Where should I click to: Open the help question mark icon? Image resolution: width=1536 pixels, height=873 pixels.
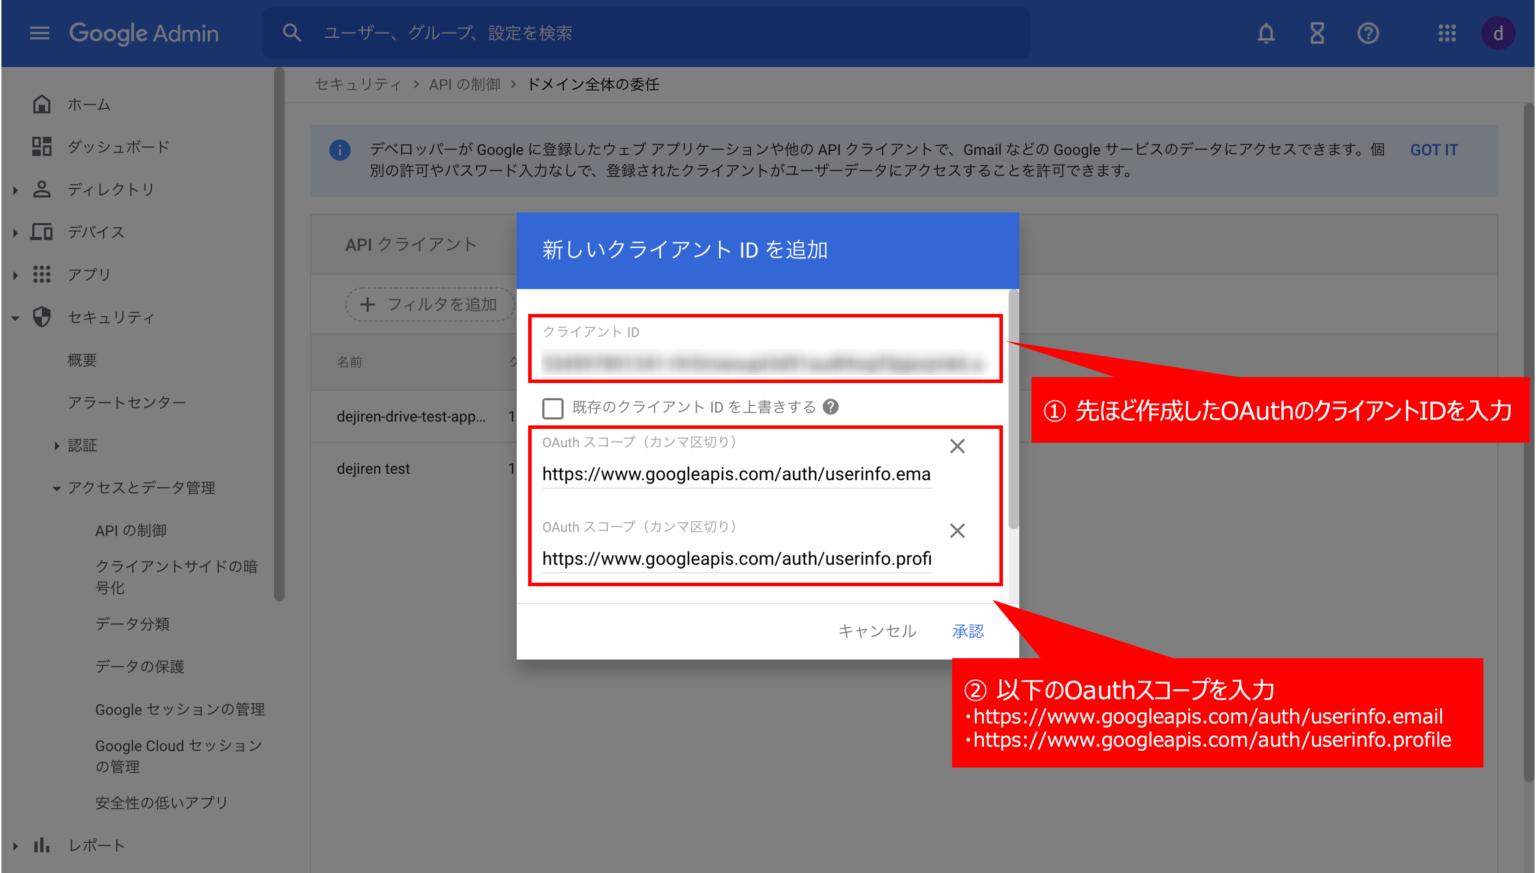click(1368, 33)
